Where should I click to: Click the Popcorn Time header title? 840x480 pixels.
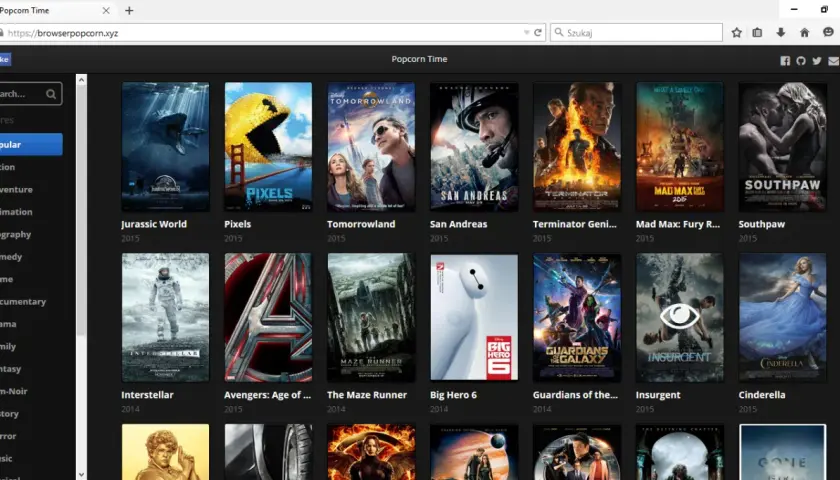pyautogui.click(x=419, y=59)
